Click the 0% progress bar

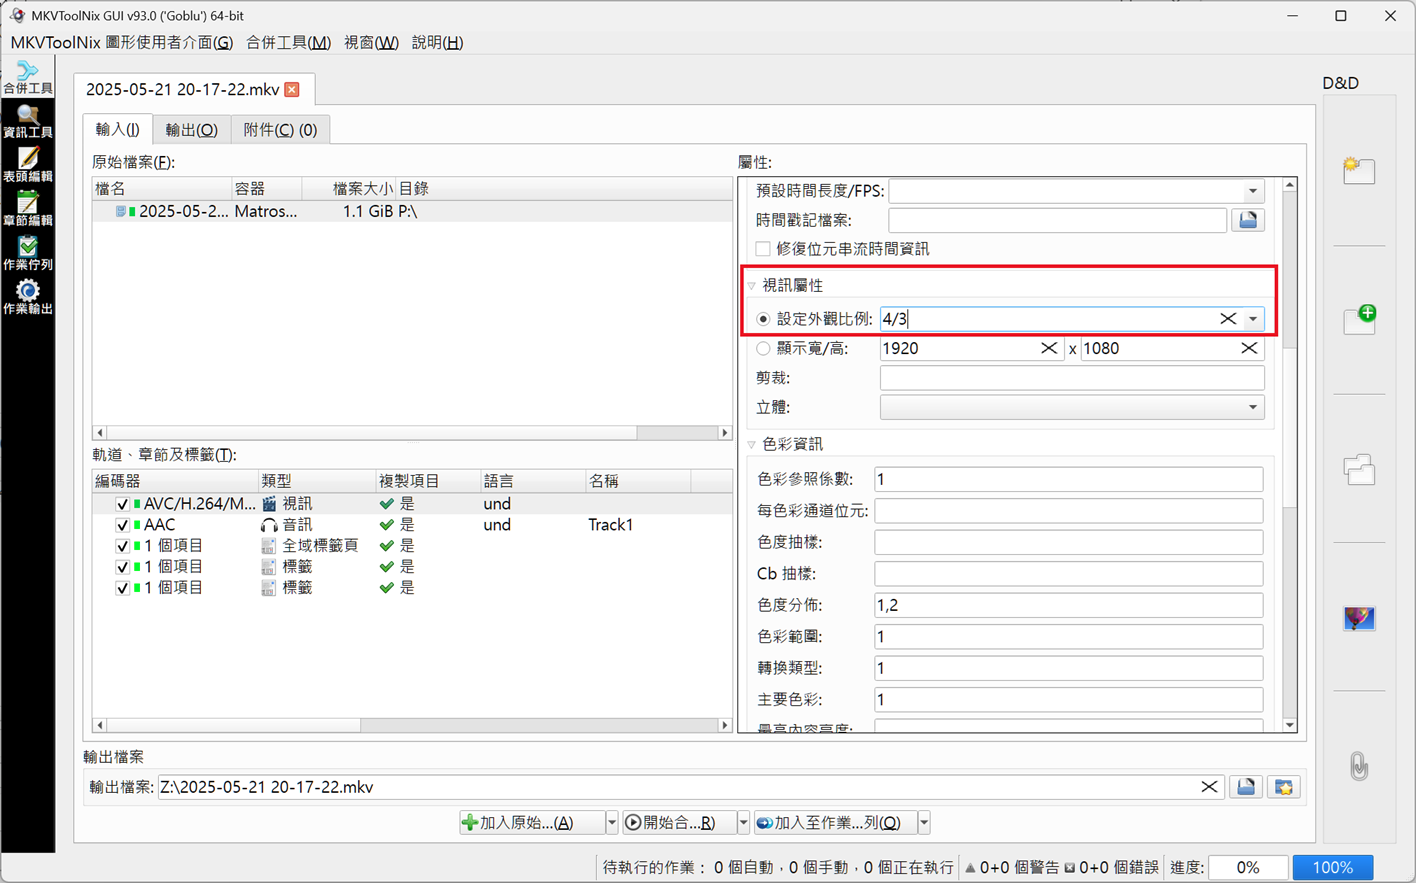(1247, 867)
